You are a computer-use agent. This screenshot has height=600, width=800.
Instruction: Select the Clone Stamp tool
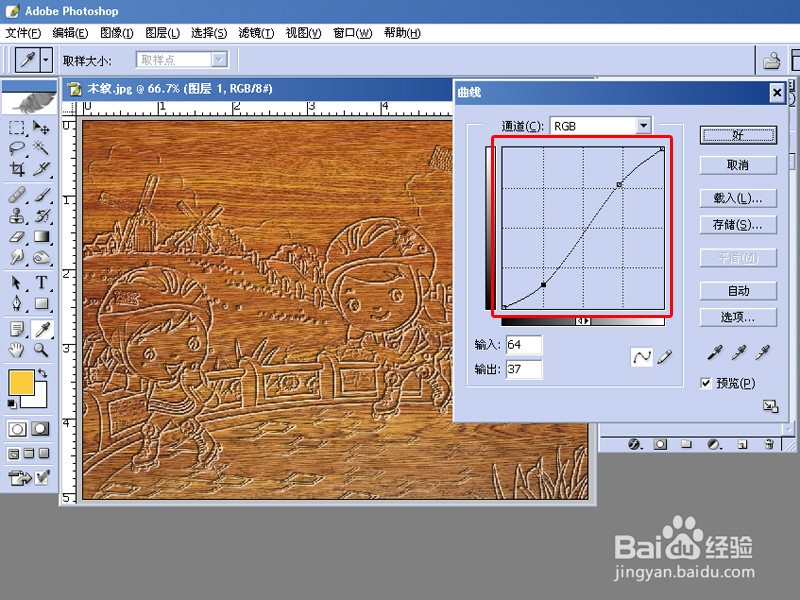point(17,215)
